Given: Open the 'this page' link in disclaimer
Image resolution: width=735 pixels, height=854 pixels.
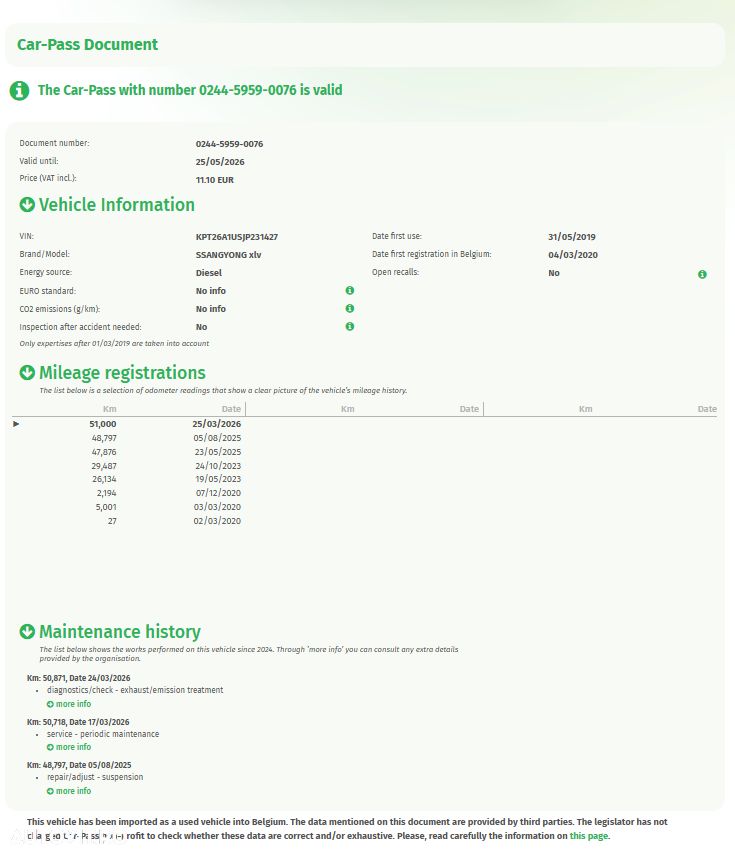Looking at the screenshot, I should pyautogui.click(x=589, y=835).
